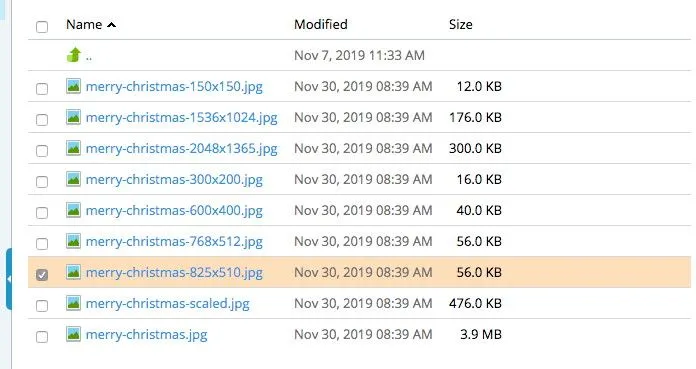Click the Name sort arrow
Viewport: 696px width, 369px height.
coord(111,25)
